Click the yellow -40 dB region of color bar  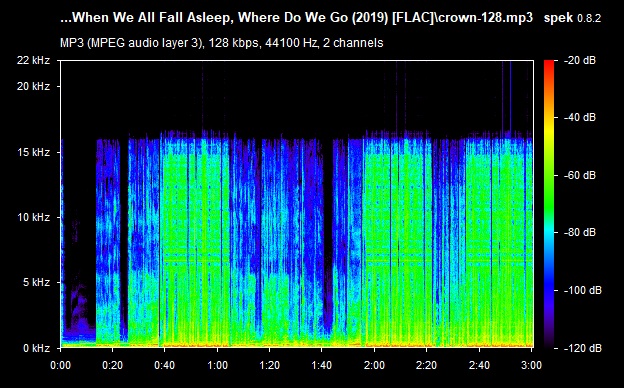(x=549, y=118)
